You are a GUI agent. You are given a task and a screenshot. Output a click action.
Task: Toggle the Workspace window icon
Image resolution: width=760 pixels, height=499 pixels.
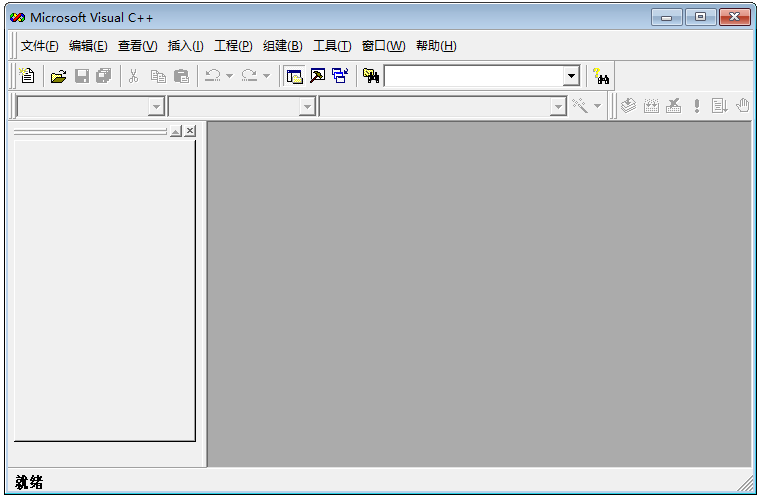coord(294,76)
